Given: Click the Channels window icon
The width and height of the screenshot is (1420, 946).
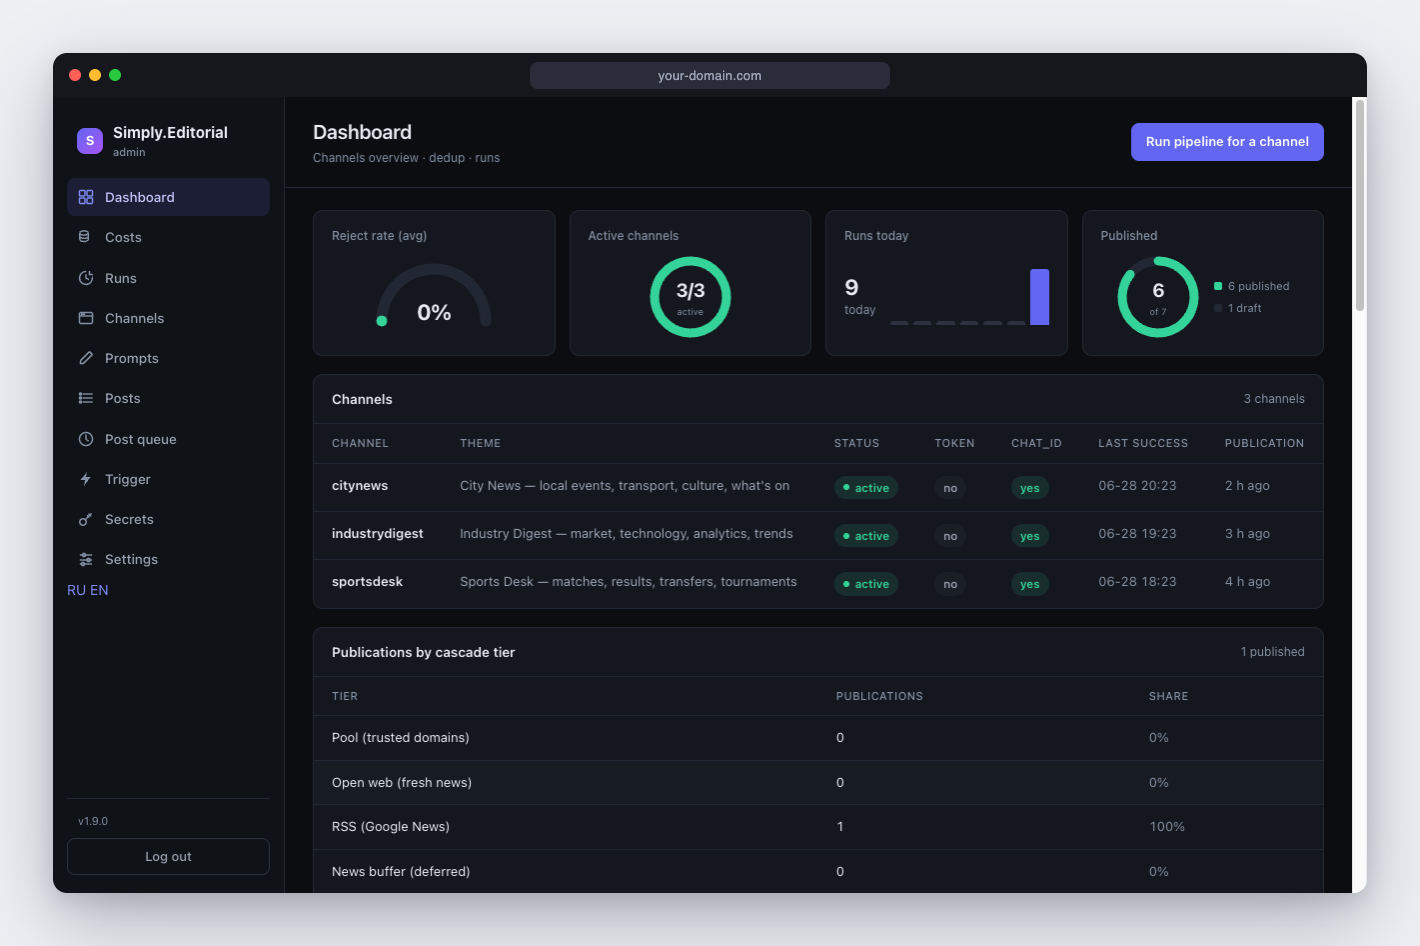Looking at the screenshot, I should 86,318.
